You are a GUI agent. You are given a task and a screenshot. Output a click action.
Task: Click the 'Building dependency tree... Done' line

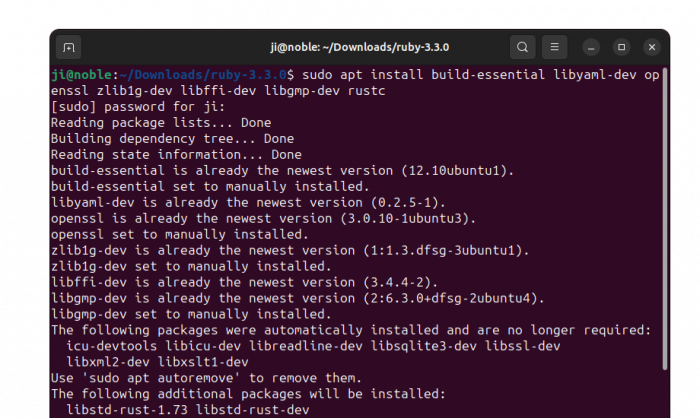[172, 139]
